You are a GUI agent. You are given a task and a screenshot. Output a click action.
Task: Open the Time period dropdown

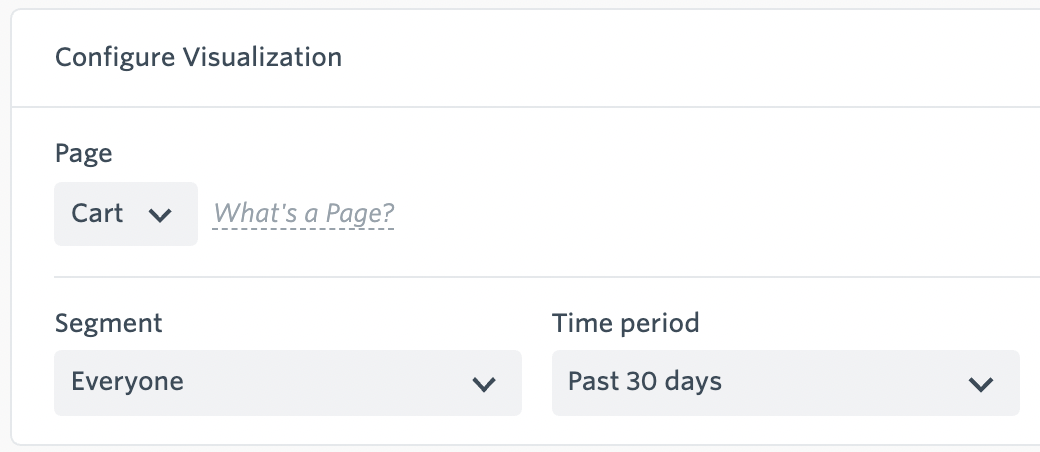tap(785, 382)
